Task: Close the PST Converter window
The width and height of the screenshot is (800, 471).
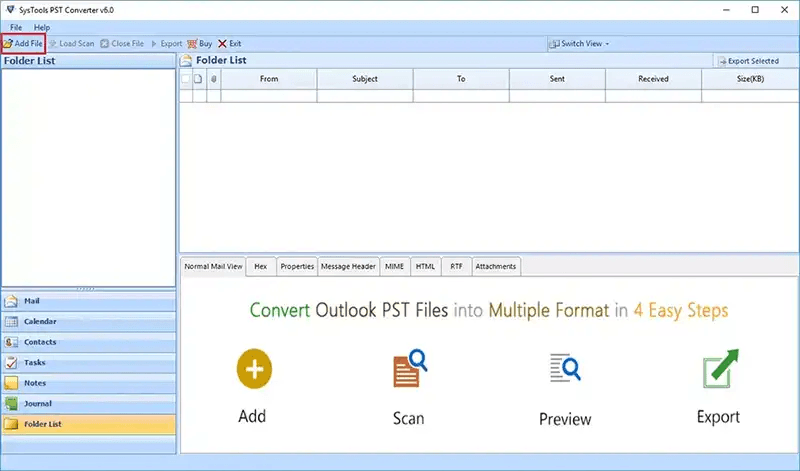Action: coord(784,10)
